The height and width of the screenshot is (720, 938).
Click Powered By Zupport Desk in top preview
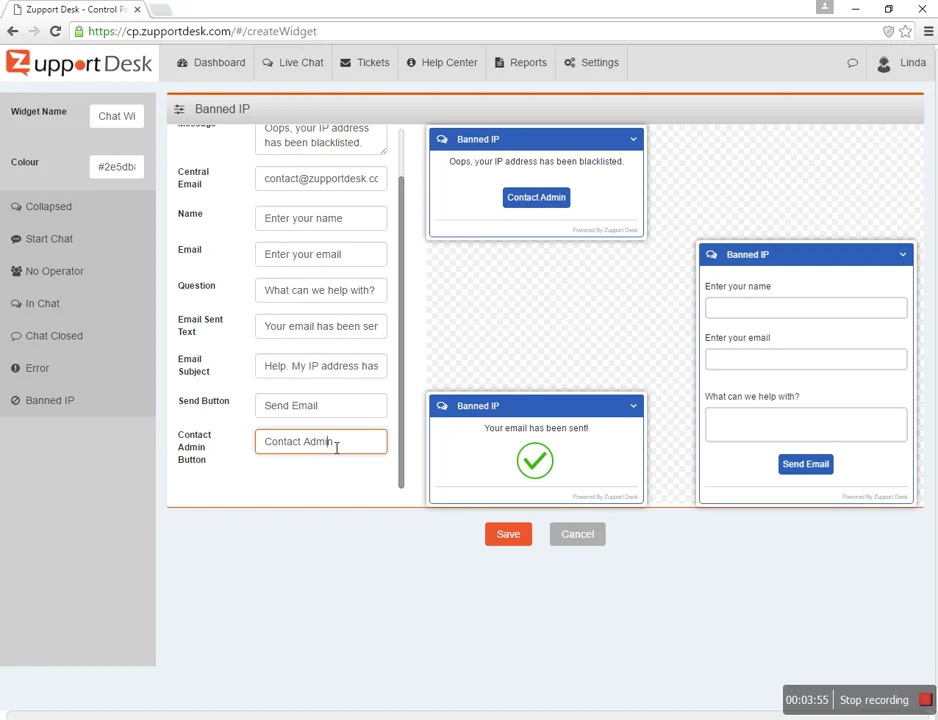click(605, 230)
